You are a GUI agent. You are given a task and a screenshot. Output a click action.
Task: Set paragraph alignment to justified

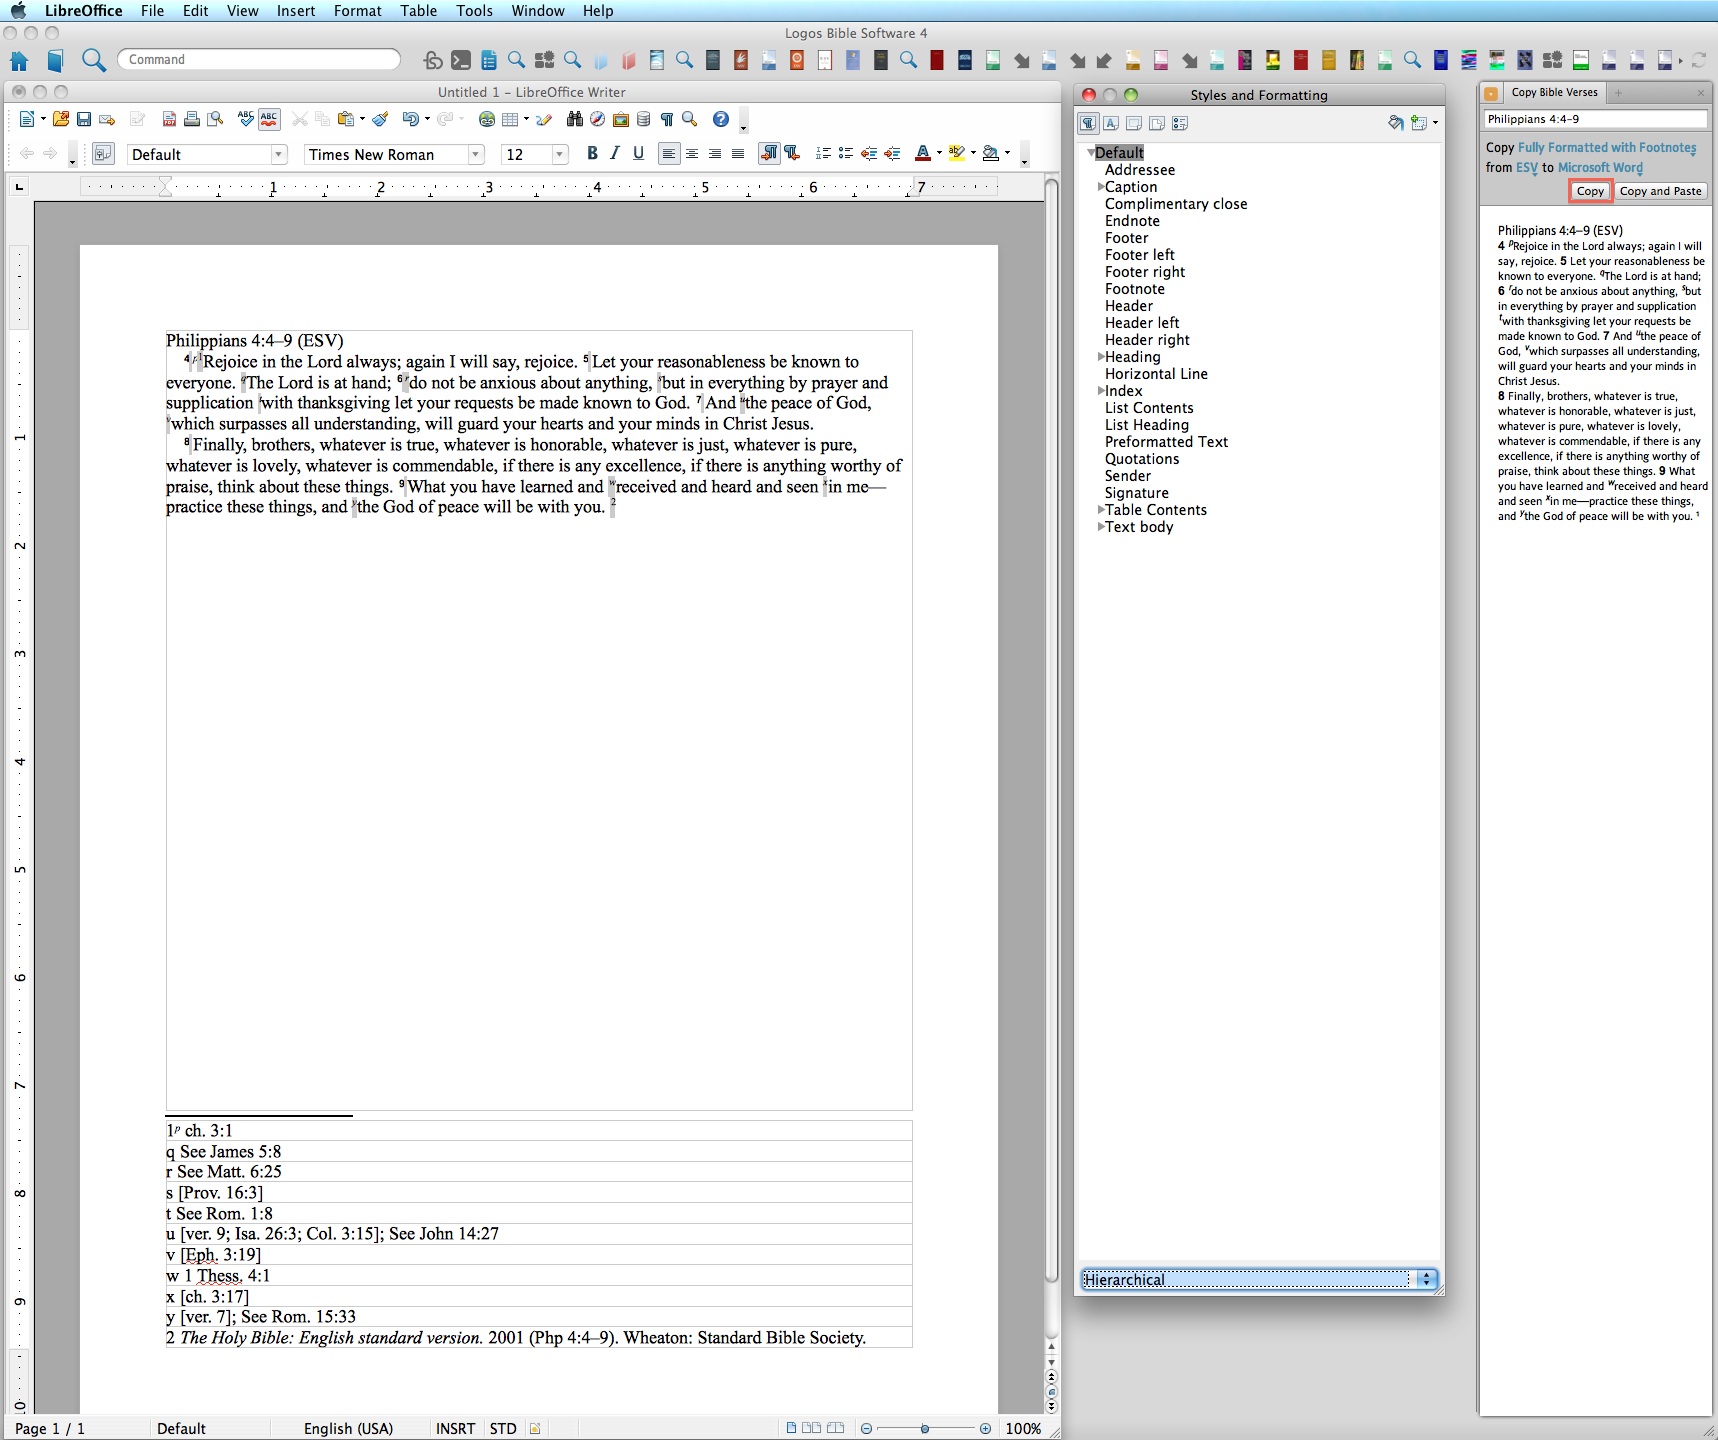738,154
